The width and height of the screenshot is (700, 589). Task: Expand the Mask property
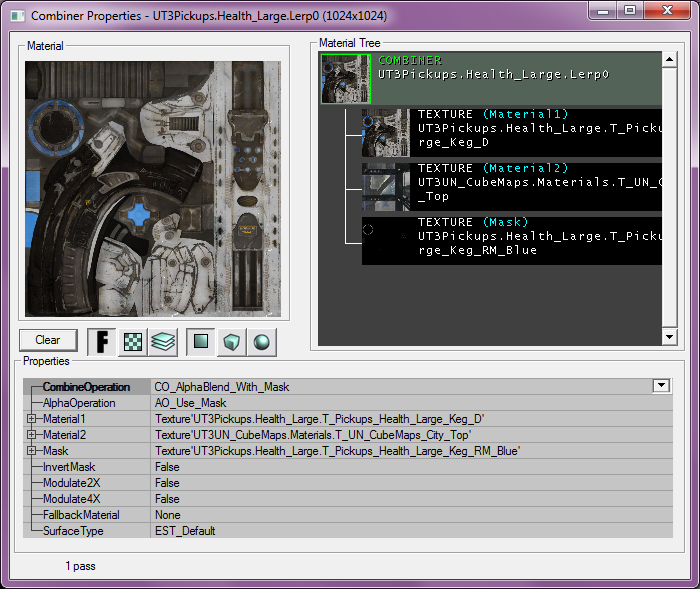(32, 451)
